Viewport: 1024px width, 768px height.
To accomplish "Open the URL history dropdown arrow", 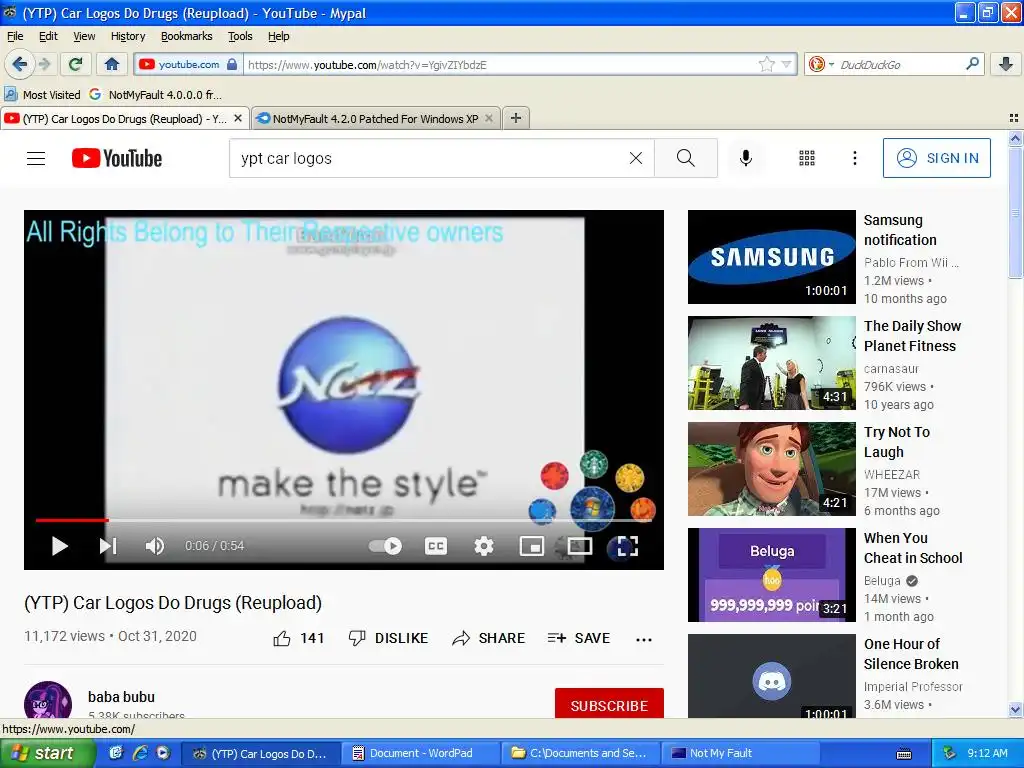I will click(x=786, y=64).
